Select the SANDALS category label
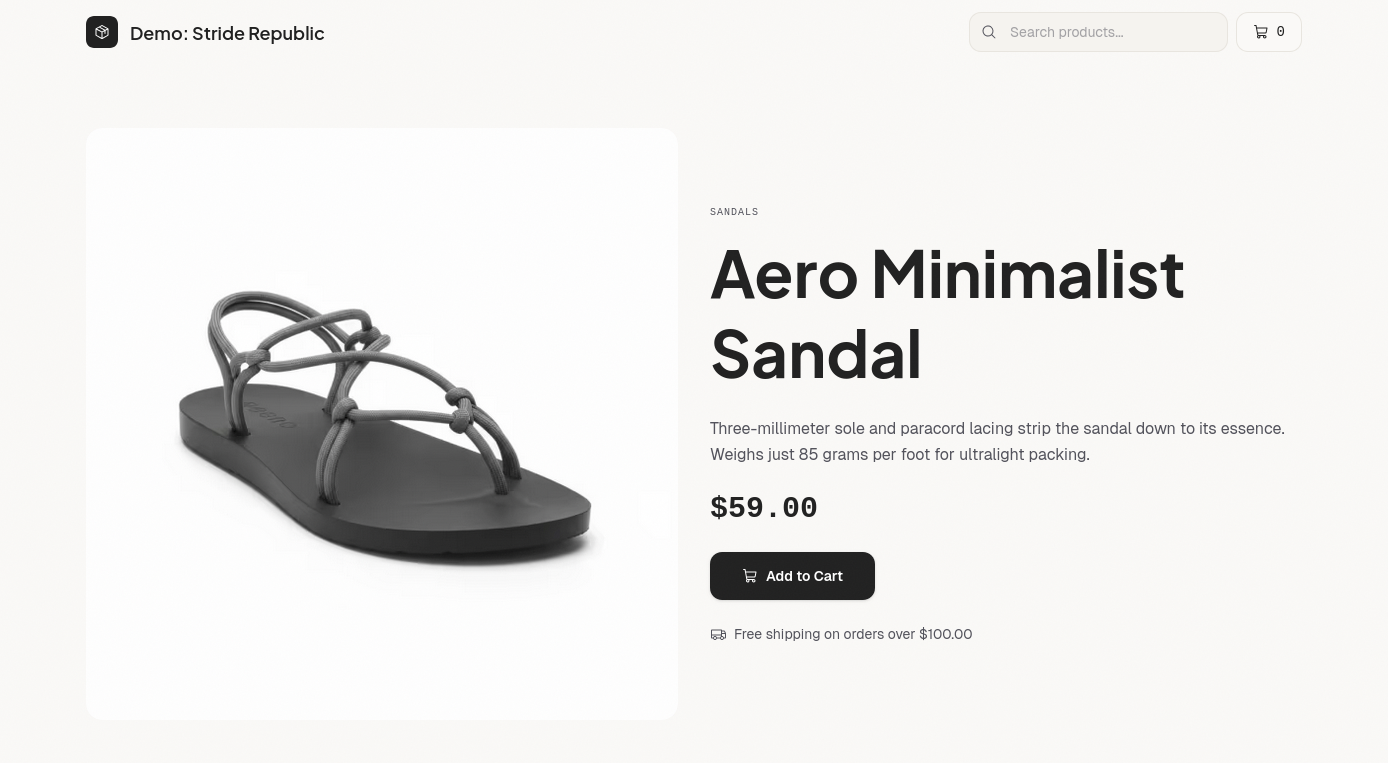This screenshot has height=763, width=1388. pos(734,211)
